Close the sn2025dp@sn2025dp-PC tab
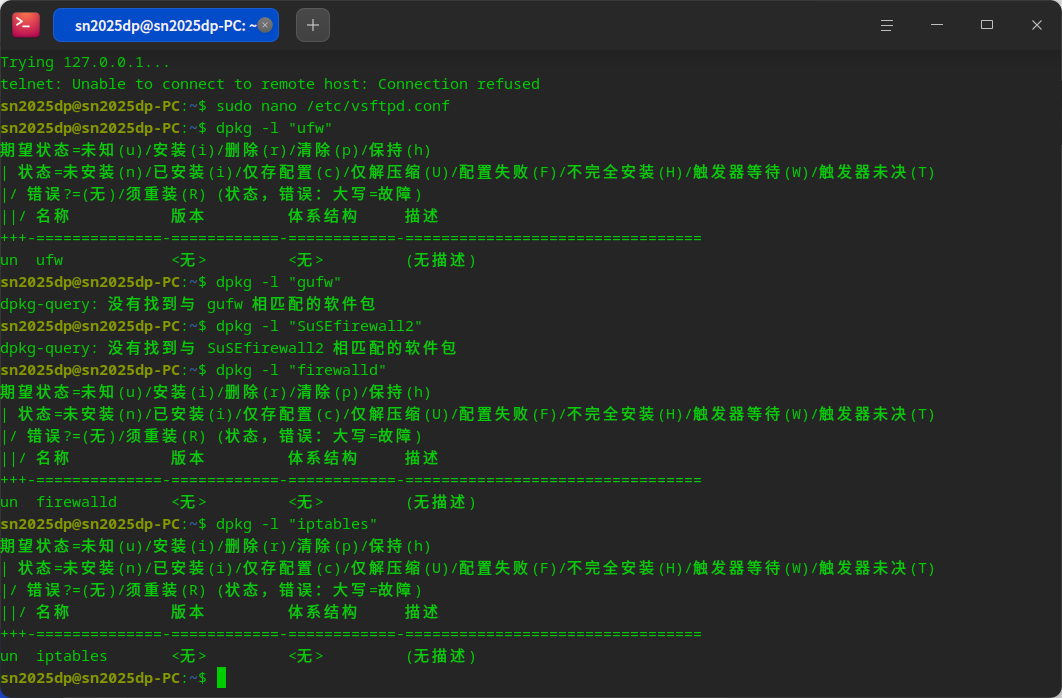Viewport: 1062px width, 698px height. tap(266, 25)
